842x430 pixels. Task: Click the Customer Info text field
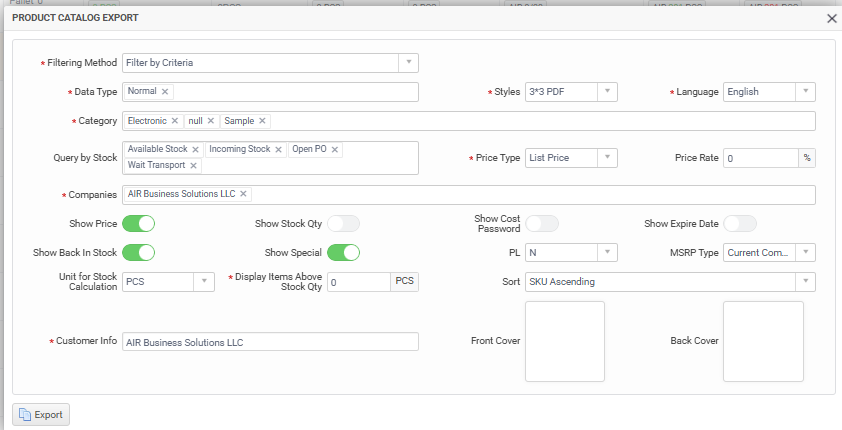click(270, 342)
